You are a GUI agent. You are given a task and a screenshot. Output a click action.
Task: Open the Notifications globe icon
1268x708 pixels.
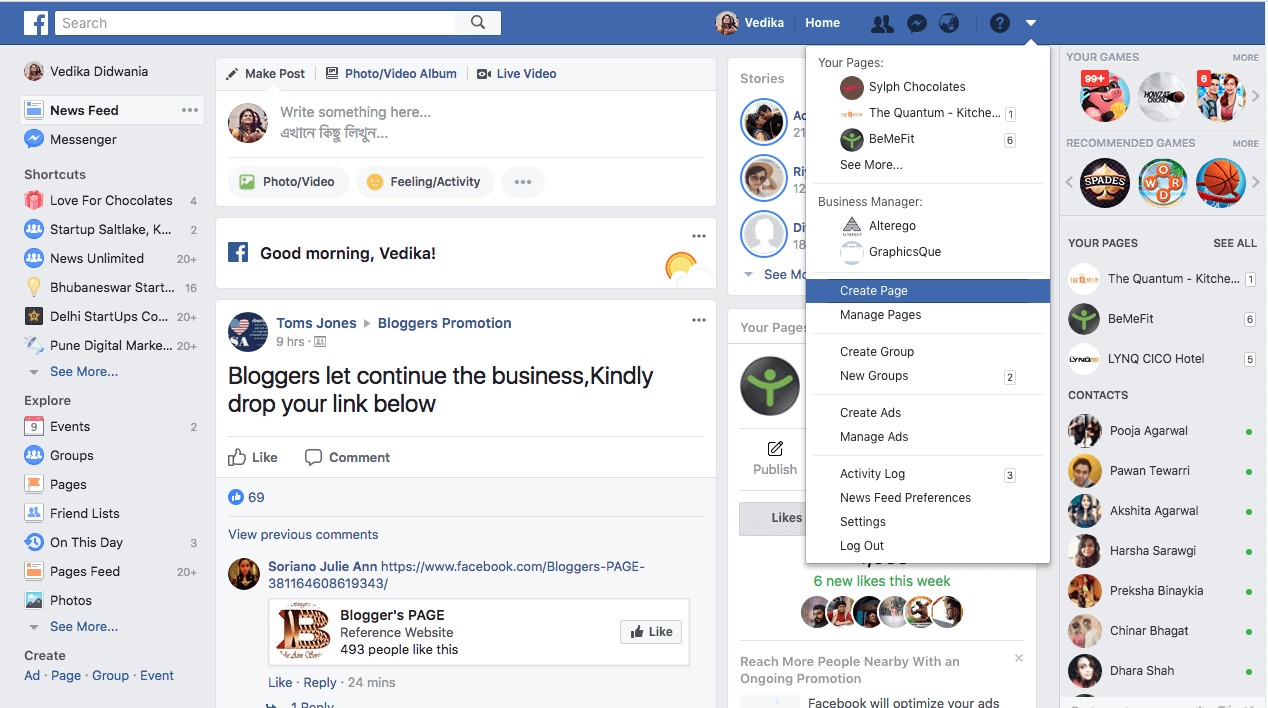point(949,23)
